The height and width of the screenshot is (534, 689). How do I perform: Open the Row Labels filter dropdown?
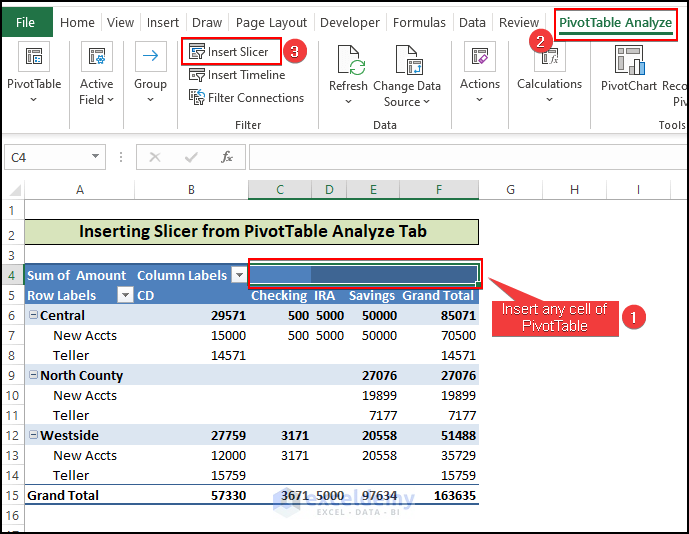125,295
